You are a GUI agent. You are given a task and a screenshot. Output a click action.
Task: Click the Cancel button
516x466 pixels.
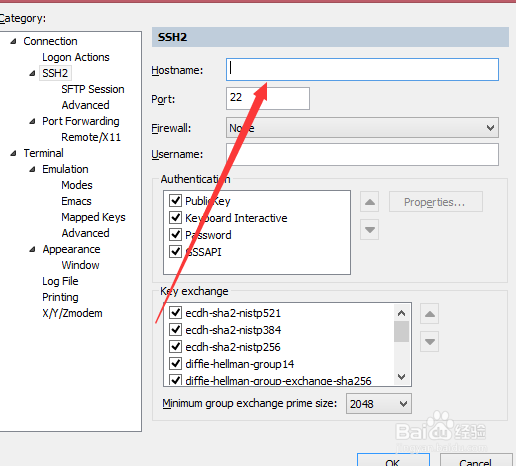coord(476,460)
